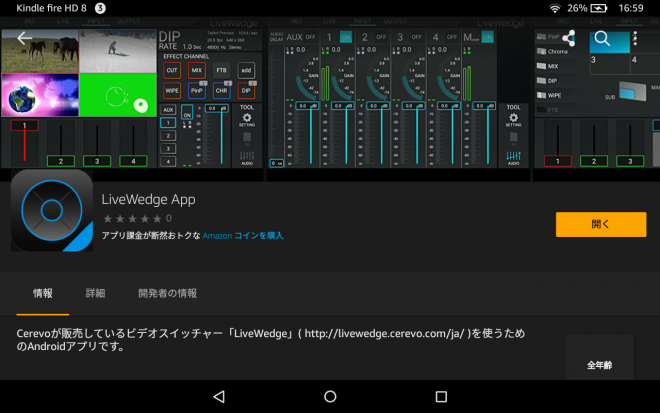
Task: Switch to the 詳細 tab
Action: click(96, 293)
